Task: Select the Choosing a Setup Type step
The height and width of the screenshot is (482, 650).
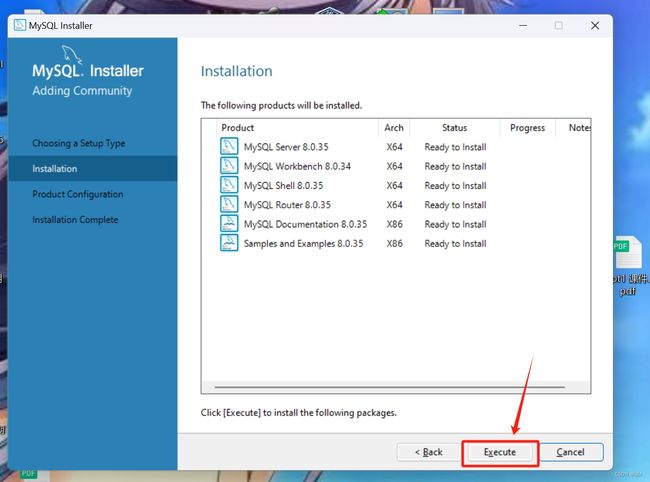Action: pyautogui.click(x=79, y=143)
